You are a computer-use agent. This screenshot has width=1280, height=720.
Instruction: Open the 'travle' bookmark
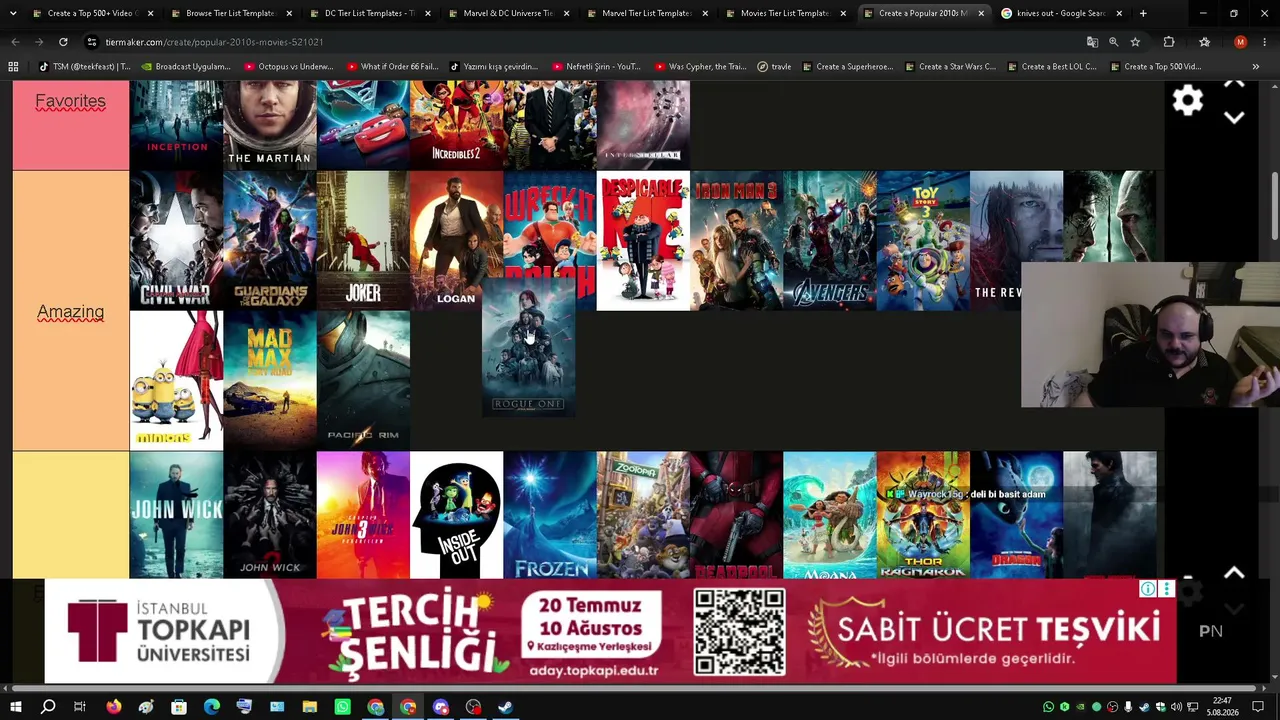point(775,67)
